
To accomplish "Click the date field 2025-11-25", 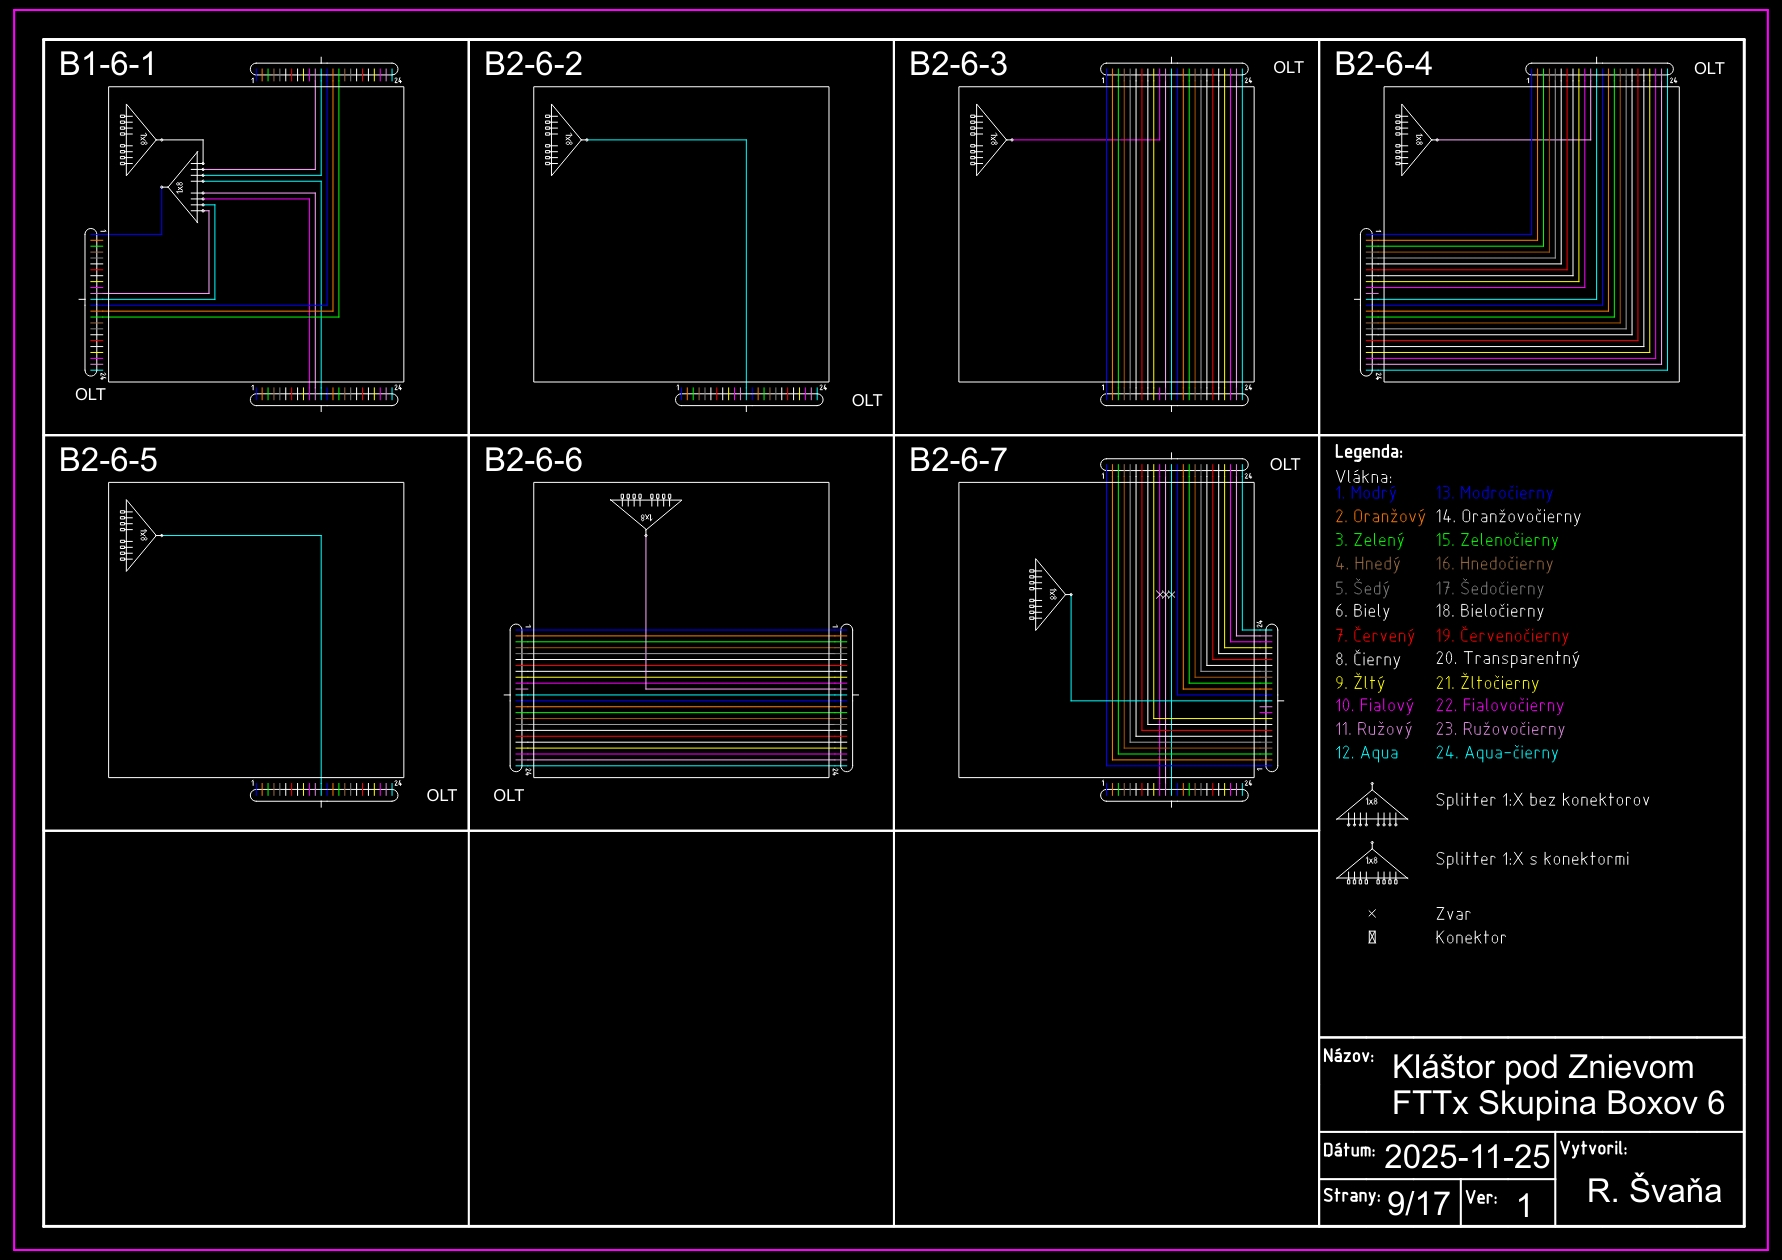I will (1466, 1157).
